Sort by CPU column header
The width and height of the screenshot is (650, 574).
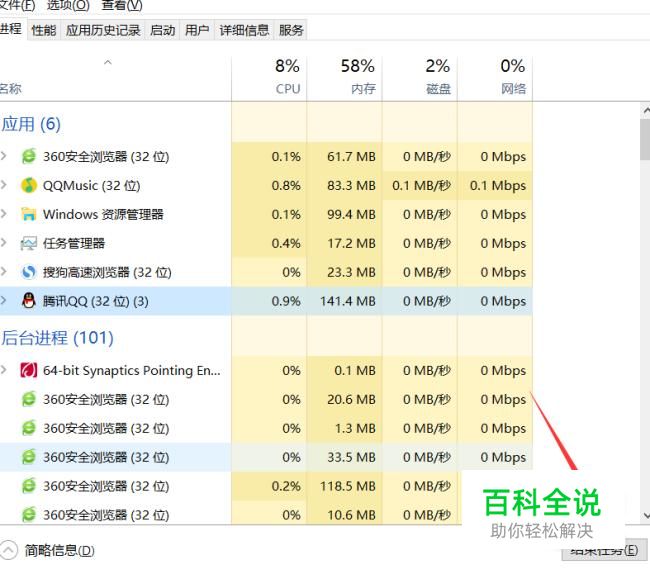tap(269, 77)
